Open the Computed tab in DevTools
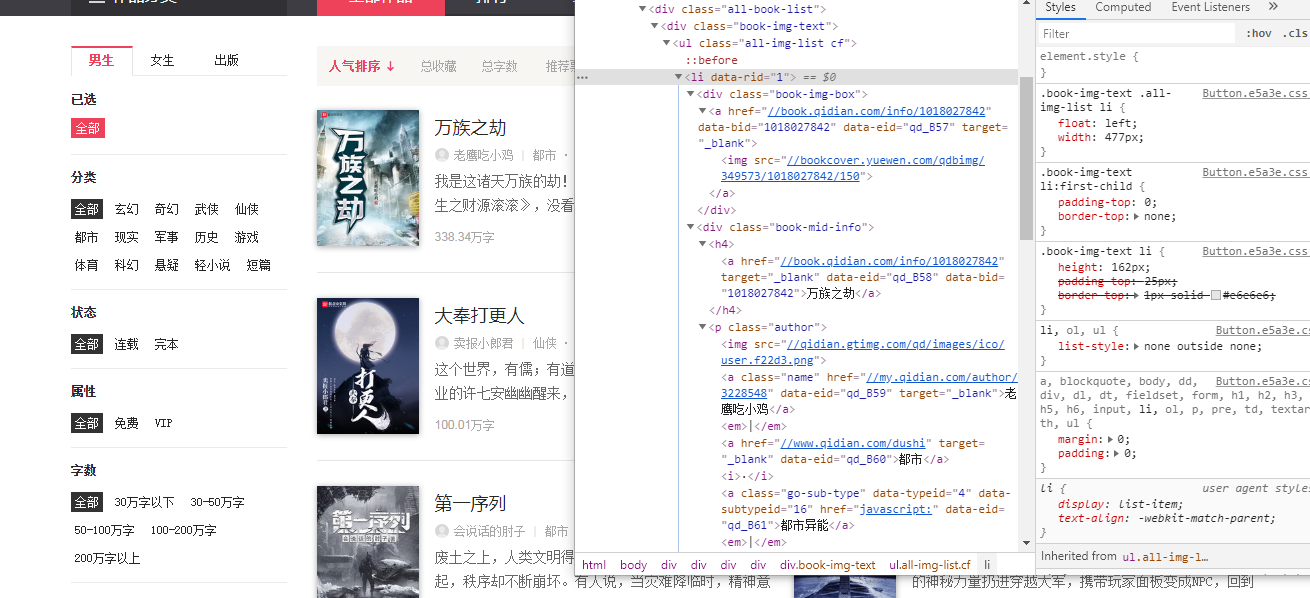 [x=1124, y=7]
